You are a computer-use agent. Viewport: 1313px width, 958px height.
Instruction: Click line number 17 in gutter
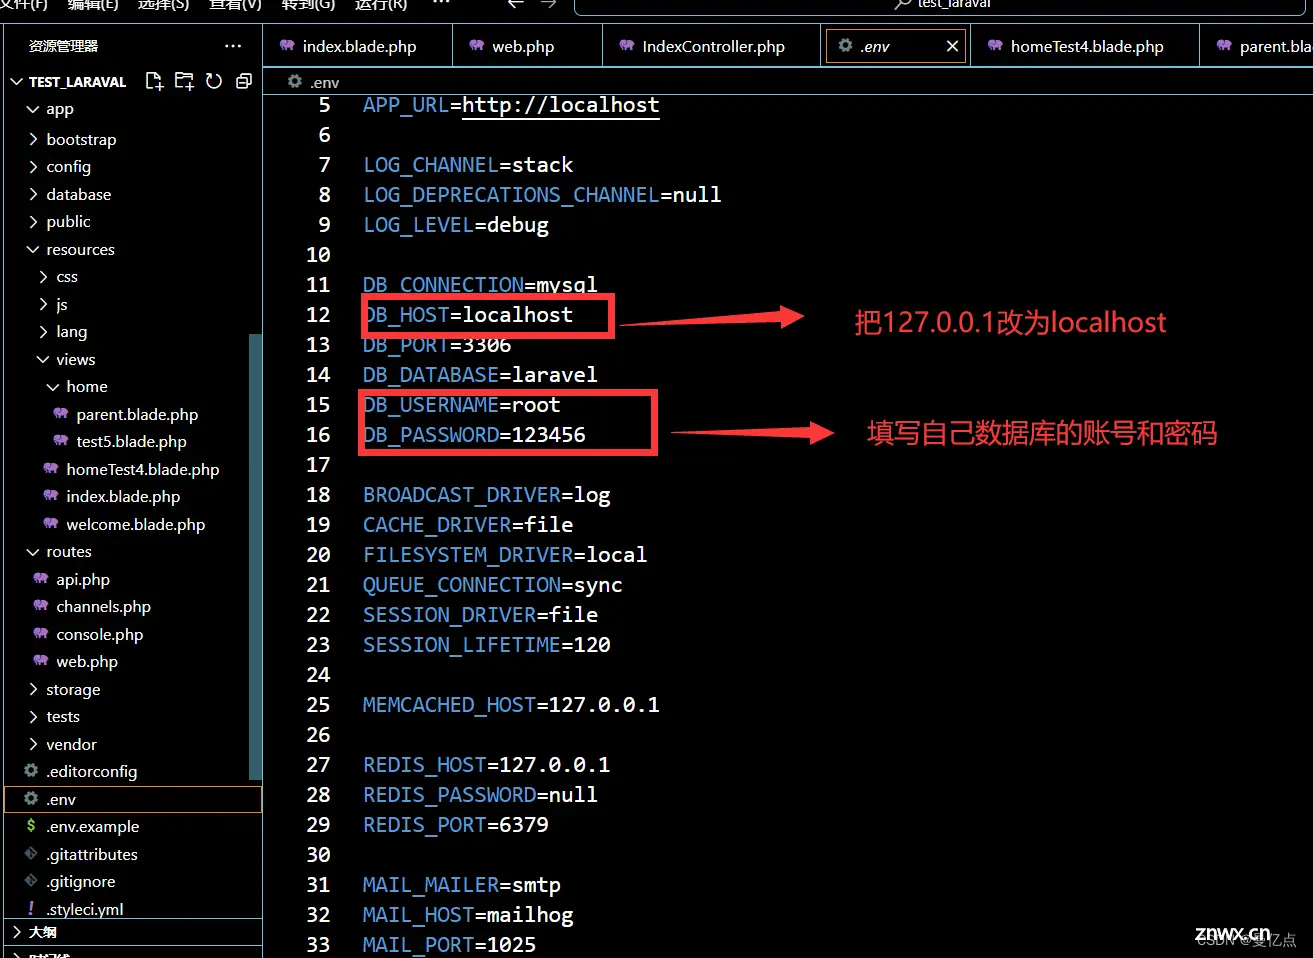[318, 465]
